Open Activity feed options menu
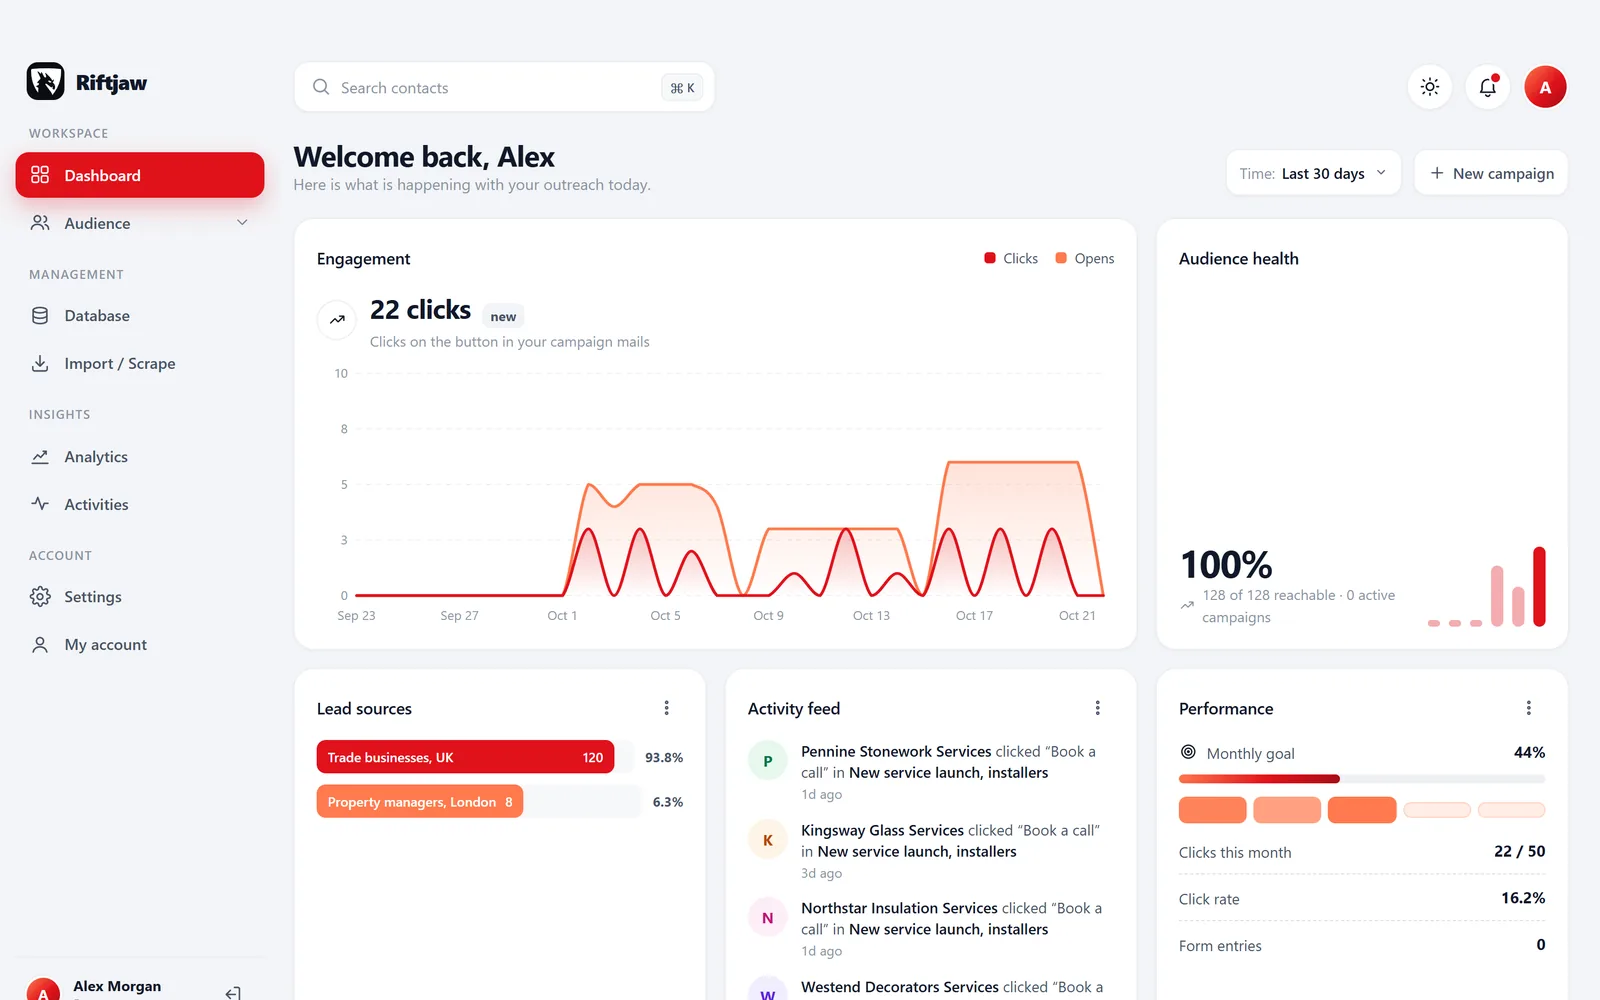Screen dimensions: 1600x1000 (x=1098, y=708)
